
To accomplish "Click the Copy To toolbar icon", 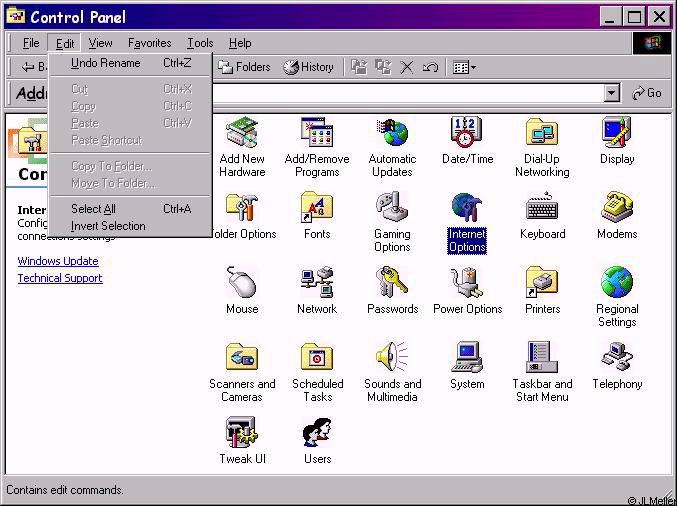I will (x=383, y=67).
